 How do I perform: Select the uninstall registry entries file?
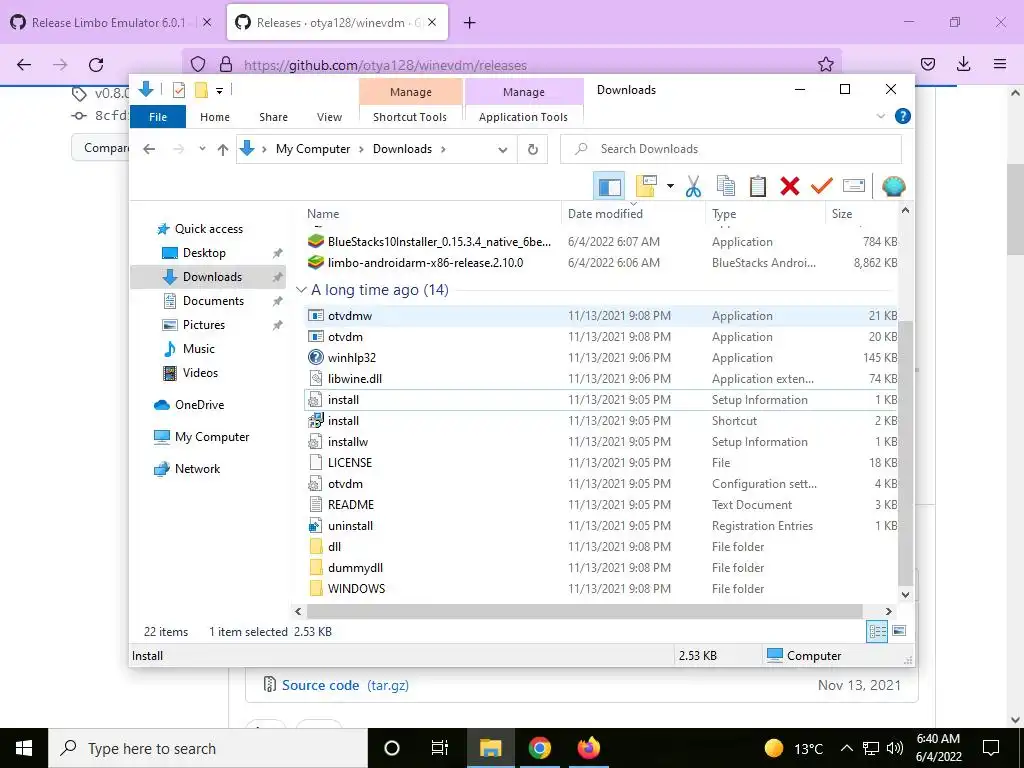click(601, 526)
